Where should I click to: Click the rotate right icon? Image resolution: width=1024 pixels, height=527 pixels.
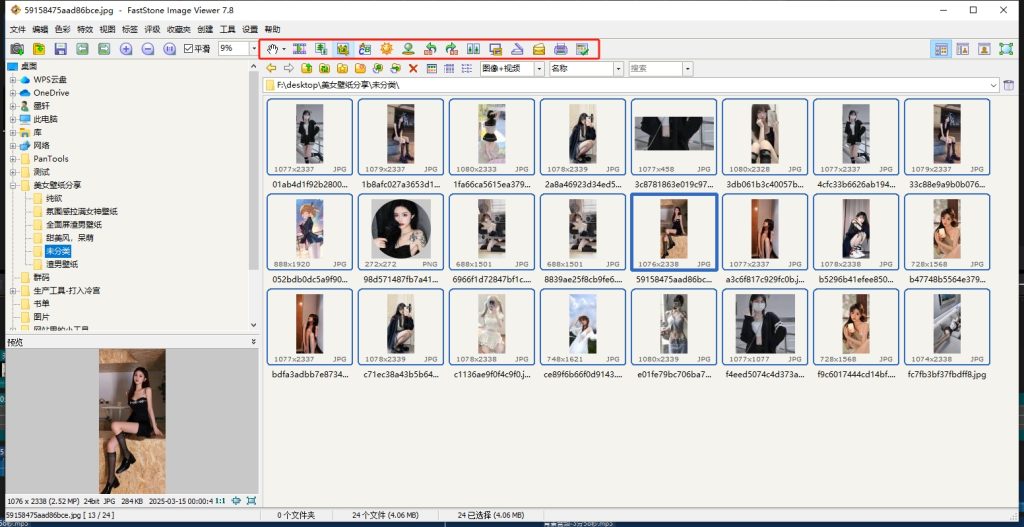pos(452,48)
